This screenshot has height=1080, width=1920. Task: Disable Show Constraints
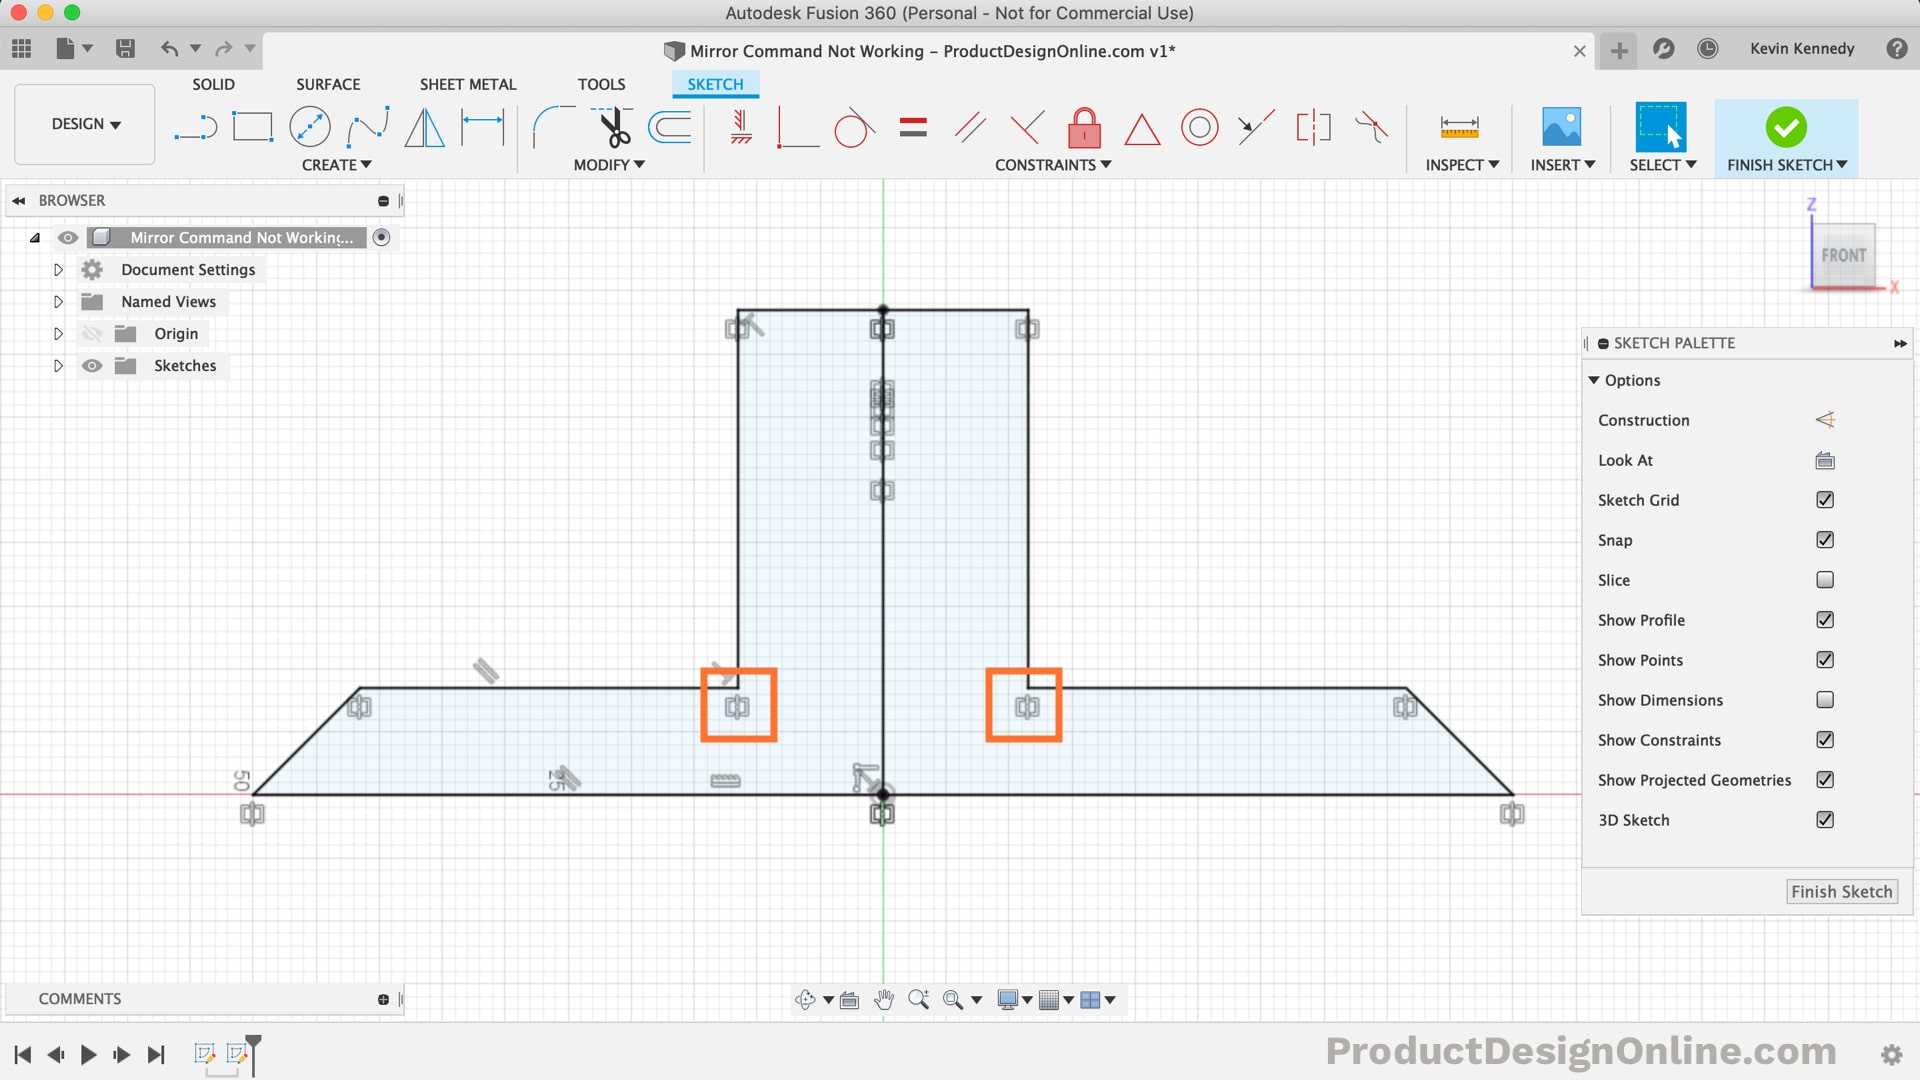click(1825, 740)
